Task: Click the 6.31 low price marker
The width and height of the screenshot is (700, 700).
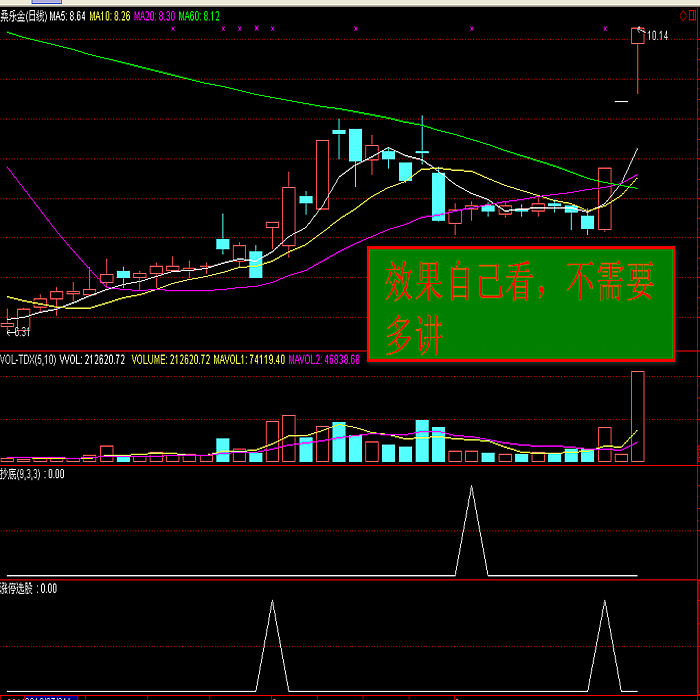Action: (x=19, y=331)
